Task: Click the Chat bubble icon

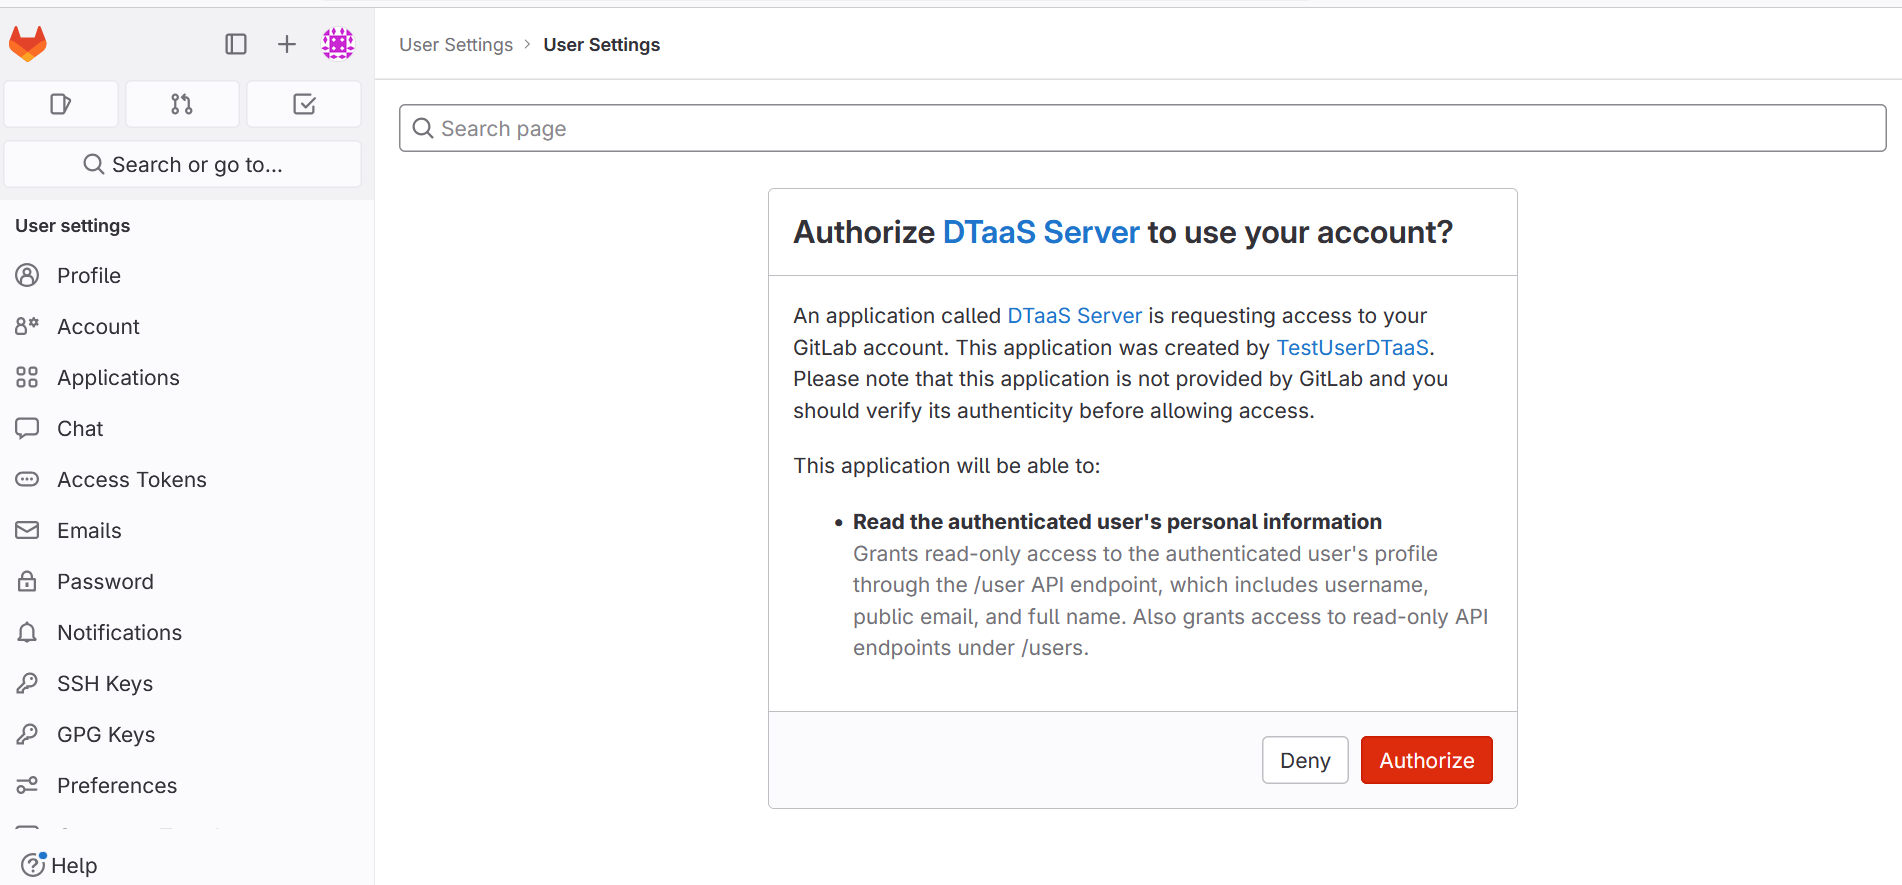Action: pos(27,428)
